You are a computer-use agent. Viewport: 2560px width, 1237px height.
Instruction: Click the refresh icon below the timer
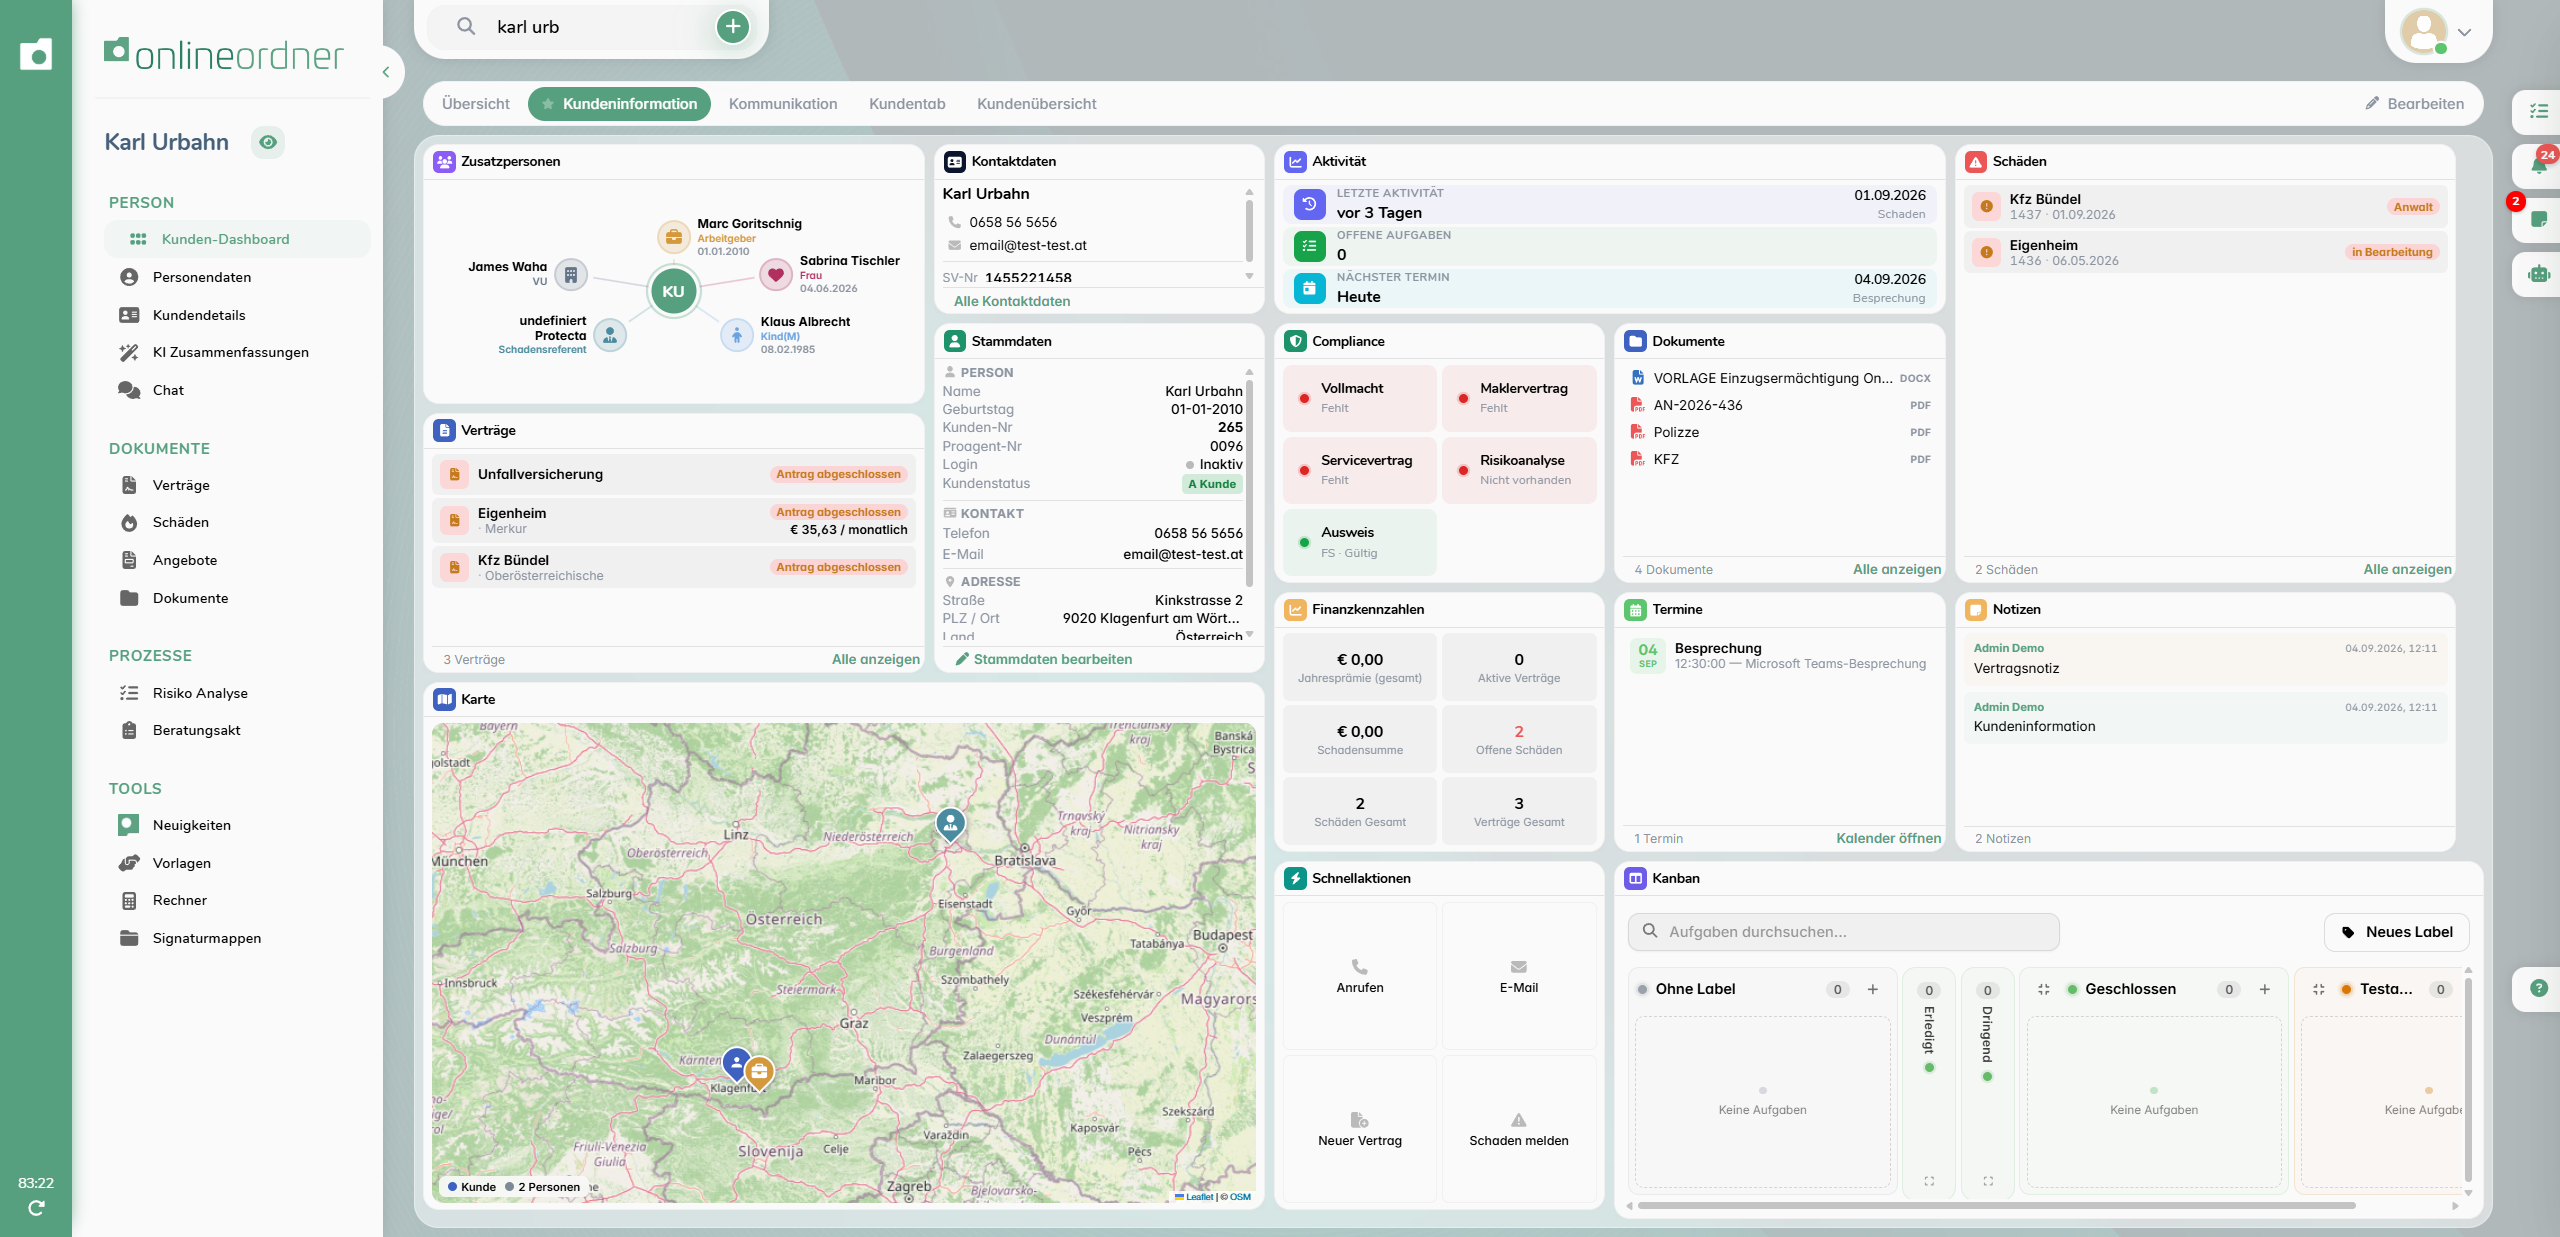tap(36, 1208)
